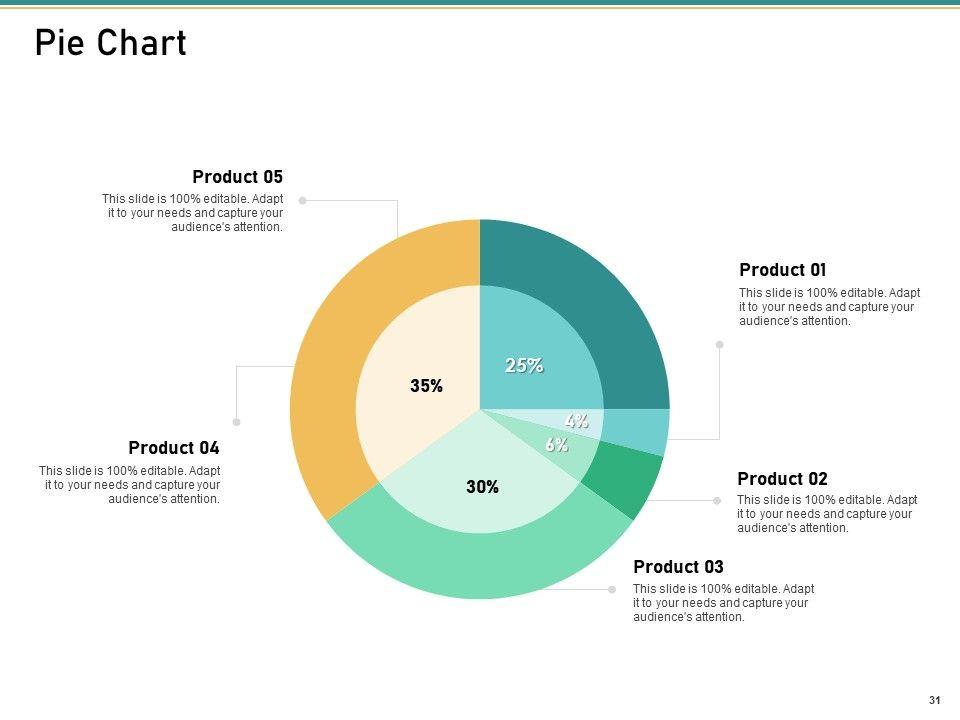Click the slide number 31
The width and height of the screenshot is (960, 720).
935,700
